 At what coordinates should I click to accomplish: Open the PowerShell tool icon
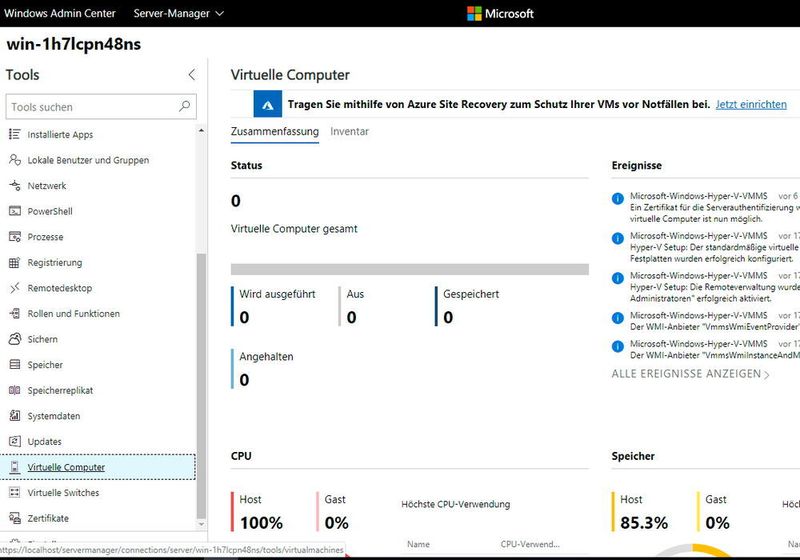pyautogui.click(x=14, y=211)
